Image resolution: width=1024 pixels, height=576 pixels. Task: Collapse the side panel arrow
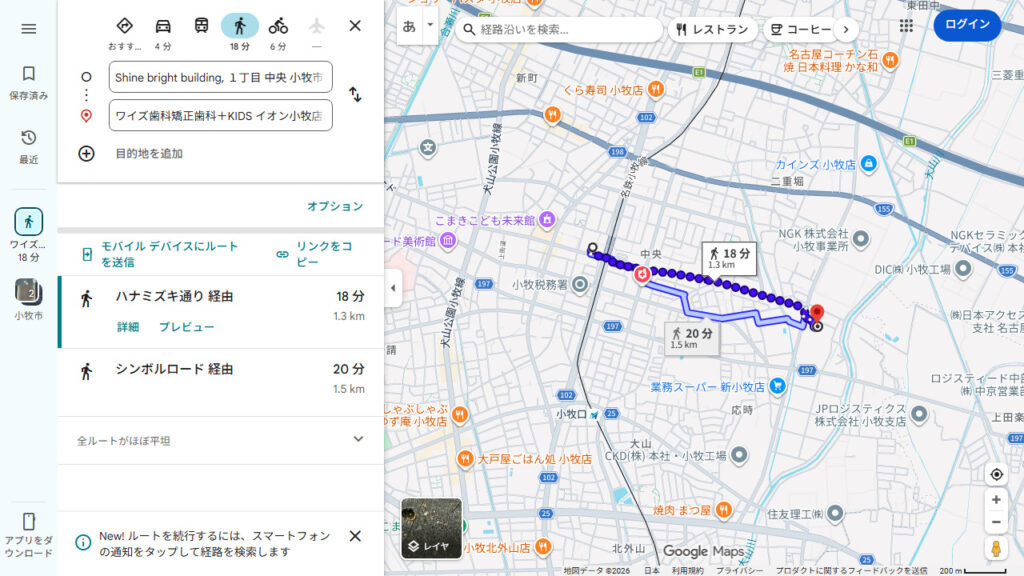(x=393, y=288)
